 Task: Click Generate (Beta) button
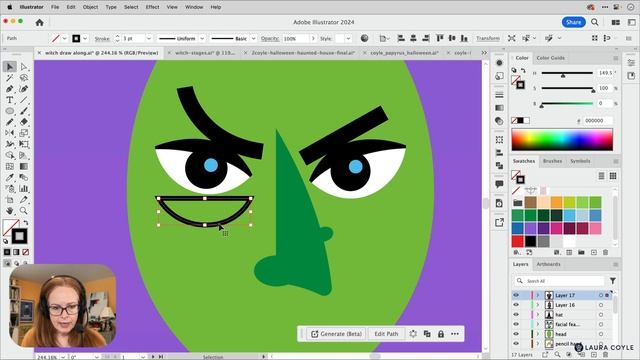pos(337,334)
